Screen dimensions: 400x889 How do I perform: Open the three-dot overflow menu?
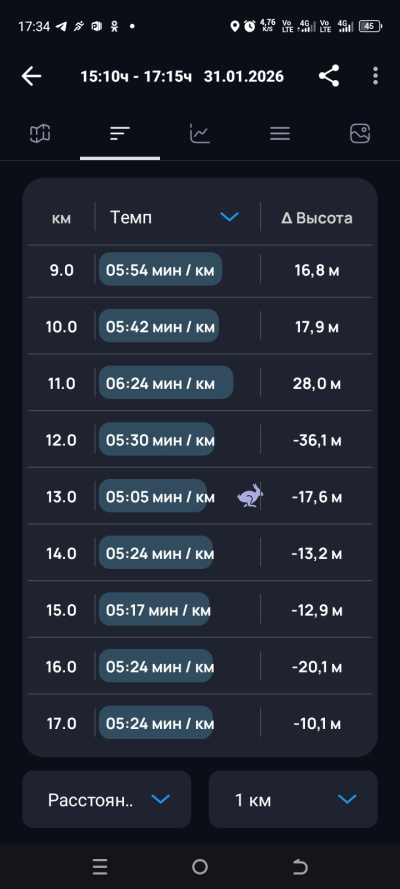[375, 76]
